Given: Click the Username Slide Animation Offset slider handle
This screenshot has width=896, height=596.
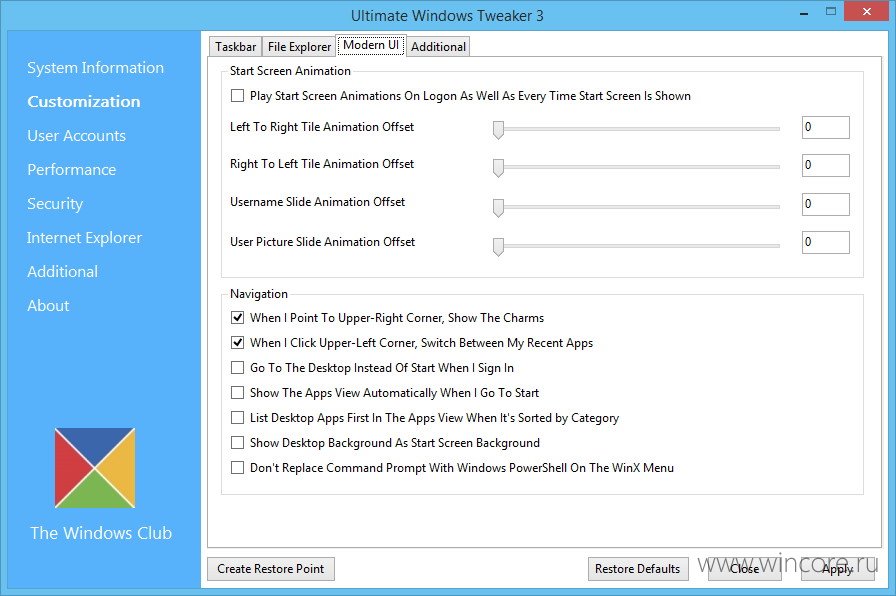Looking at the screenshot, I should point(498,207).
